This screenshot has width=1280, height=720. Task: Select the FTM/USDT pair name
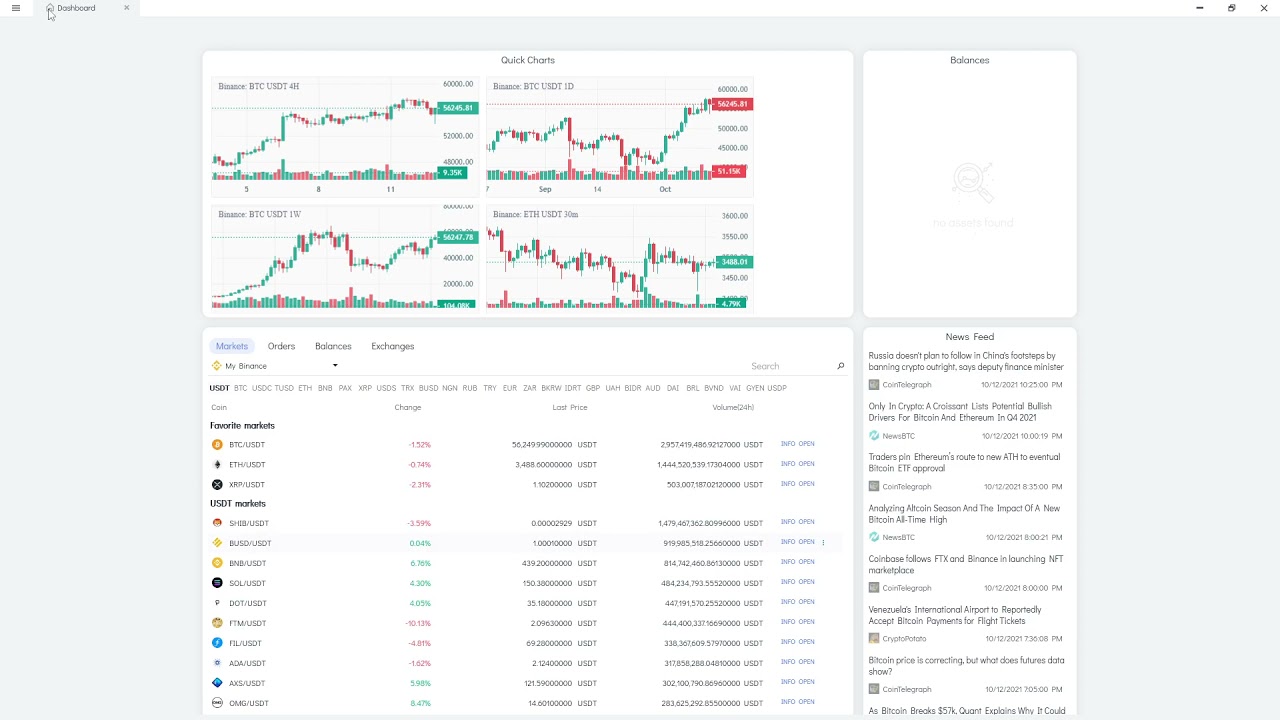[248, 623]
